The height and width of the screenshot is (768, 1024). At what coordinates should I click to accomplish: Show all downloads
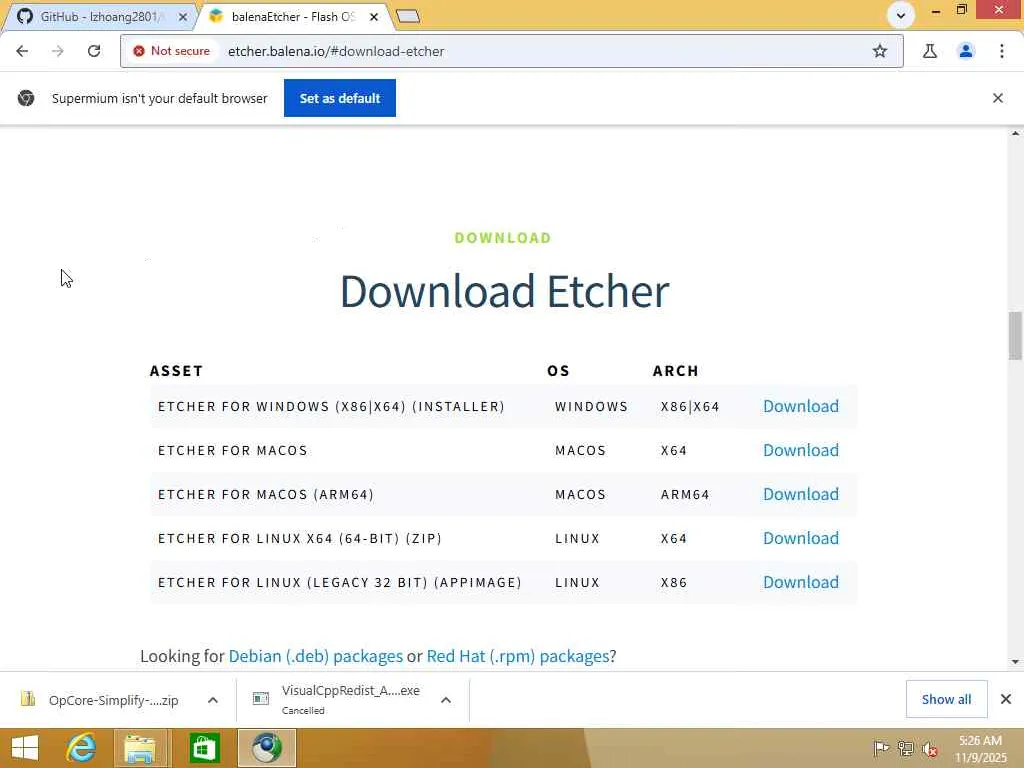coord(946,699)
